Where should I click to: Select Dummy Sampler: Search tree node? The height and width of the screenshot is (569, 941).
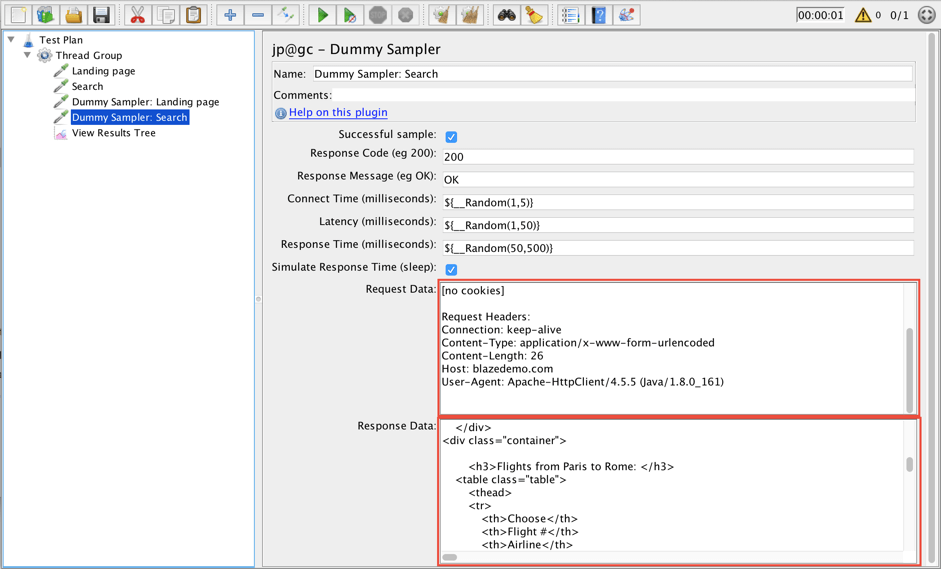(130, 117)
